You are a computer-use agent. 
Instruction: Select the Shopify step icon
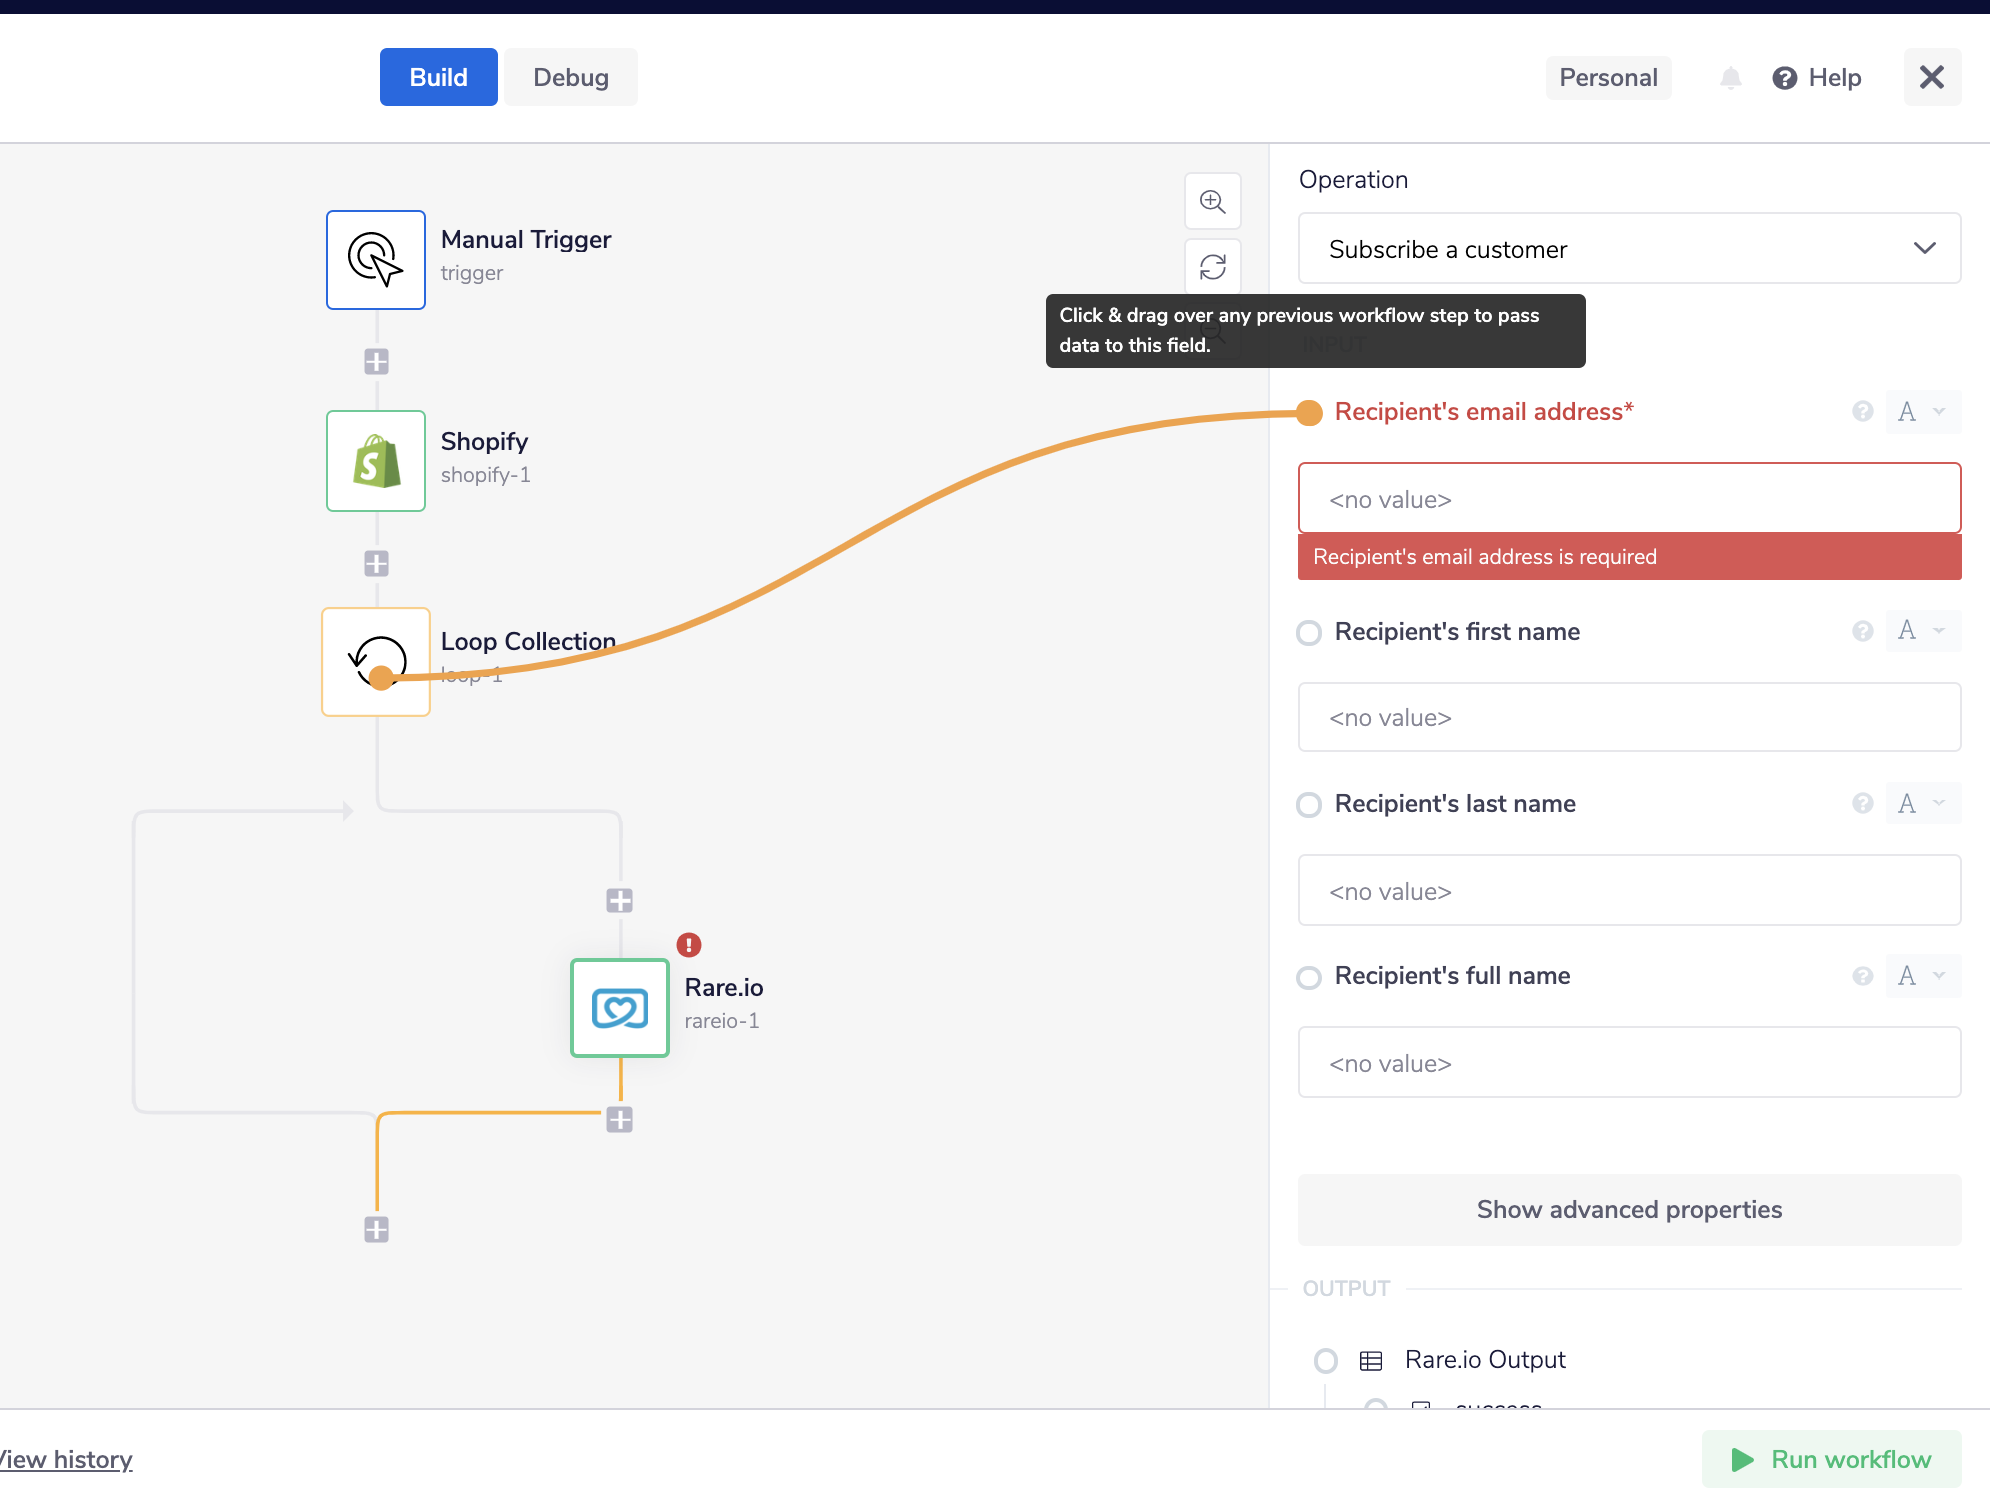pyautogui.click(x=375, y=461)
